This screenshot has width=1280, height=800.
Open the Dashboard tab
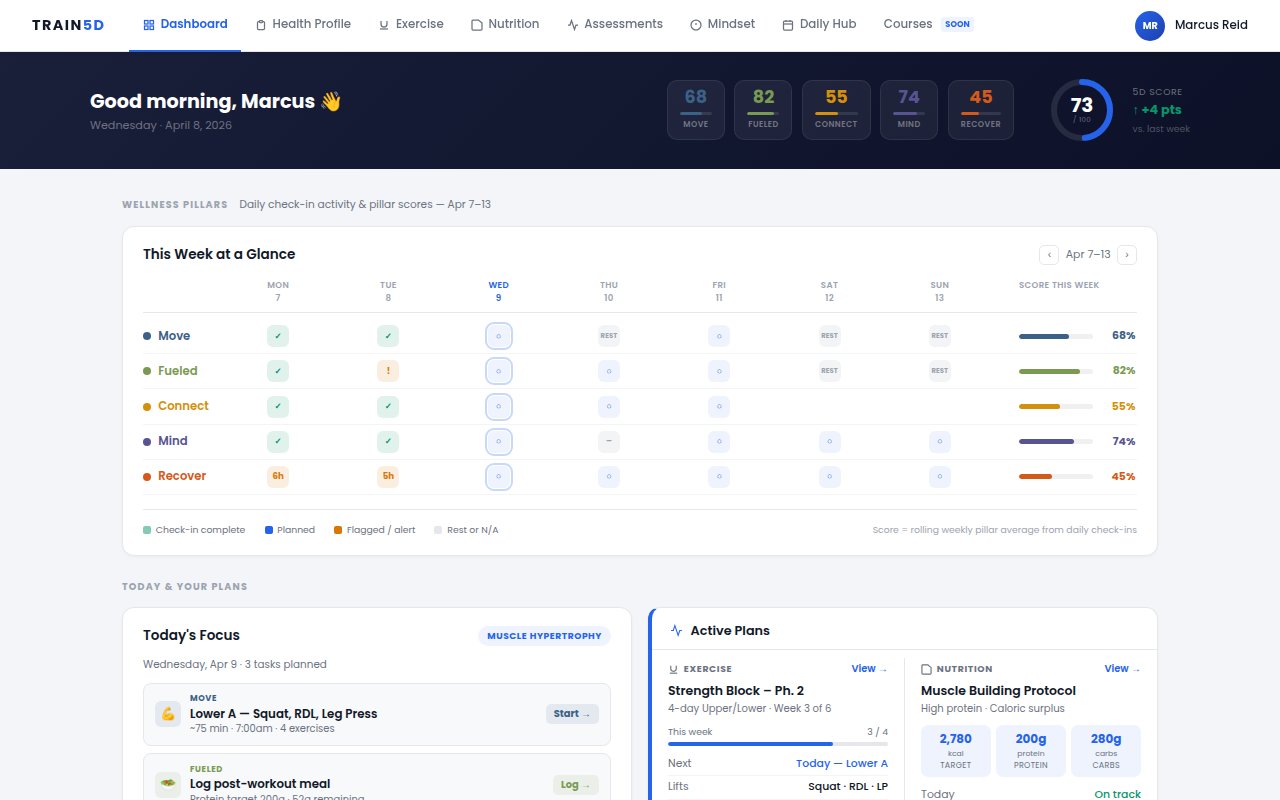185,24
